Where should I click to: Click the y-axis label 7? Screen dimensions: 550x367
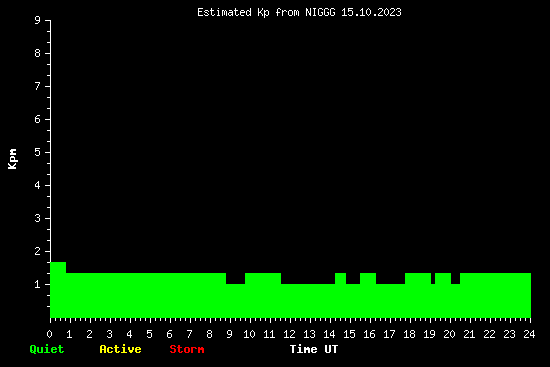click(x=38, y=87)
